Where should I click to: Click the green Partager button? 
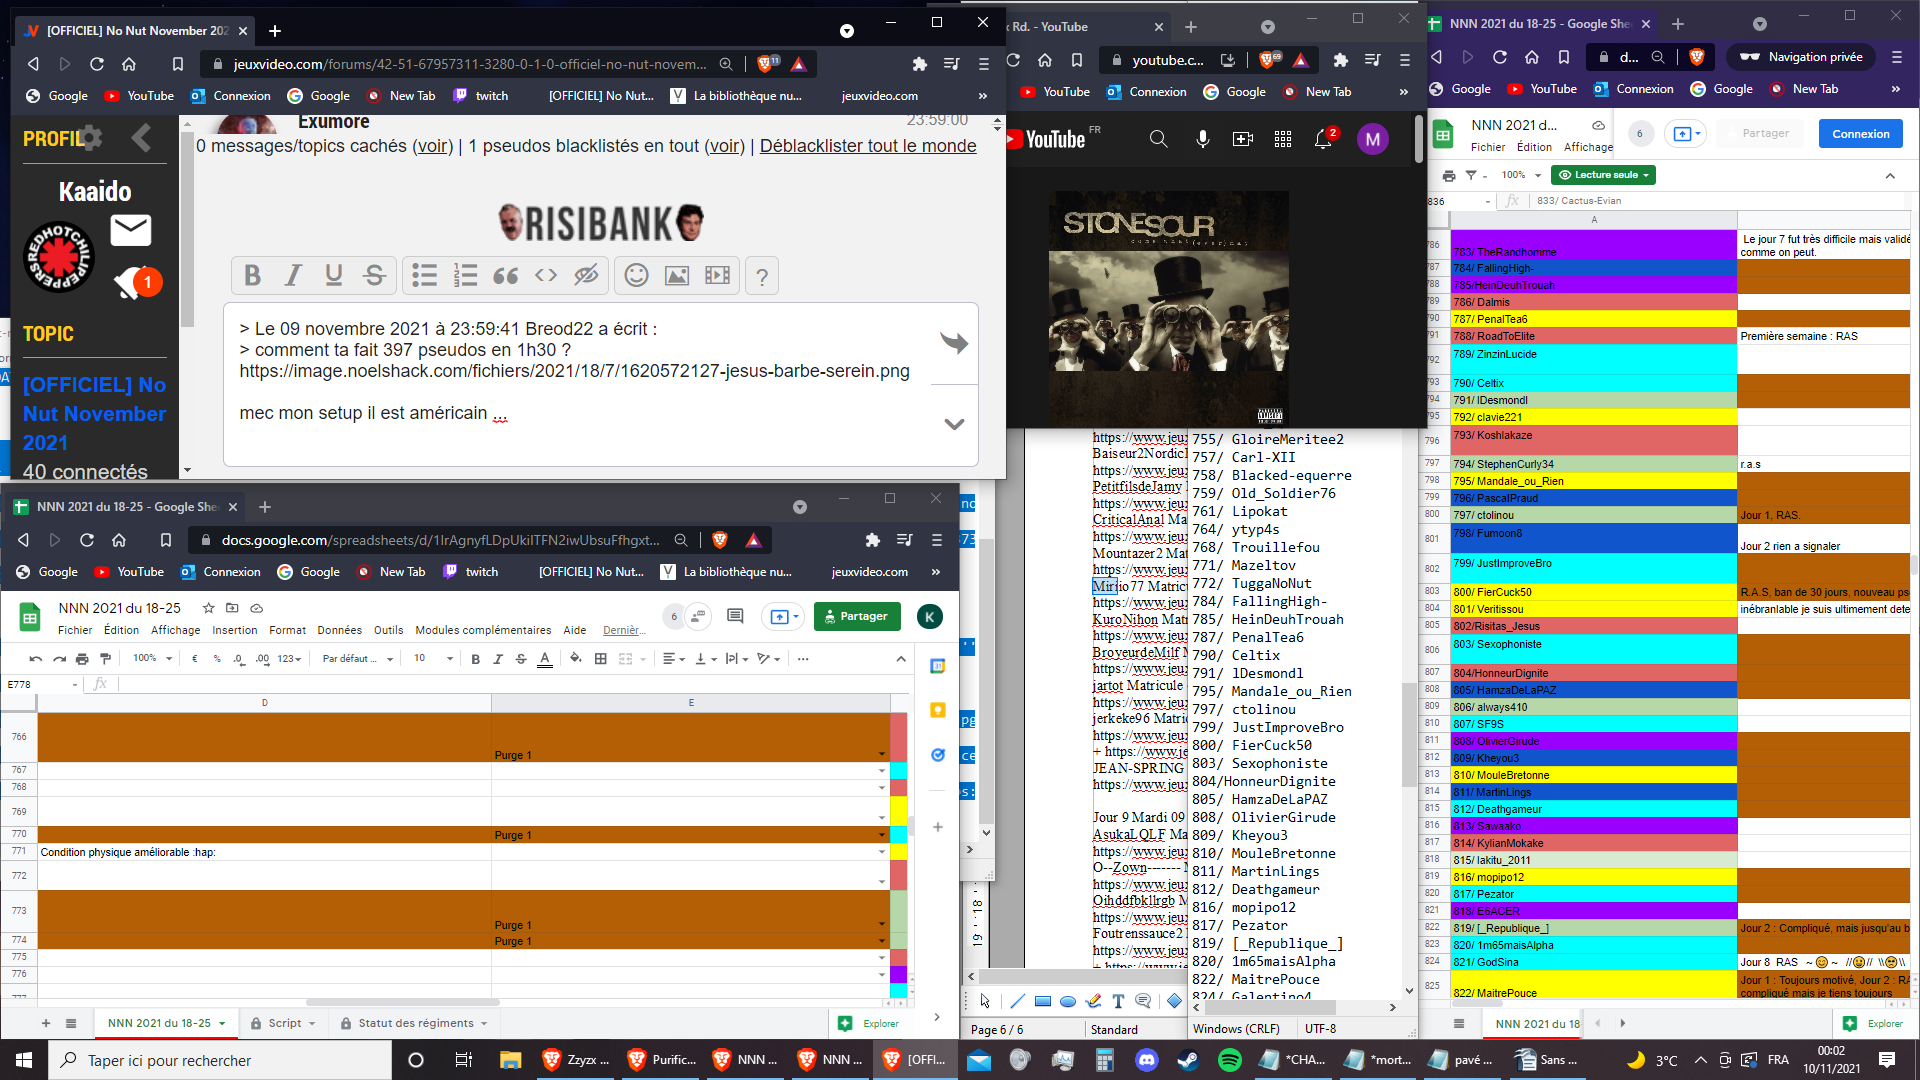(x=857, y=616)
